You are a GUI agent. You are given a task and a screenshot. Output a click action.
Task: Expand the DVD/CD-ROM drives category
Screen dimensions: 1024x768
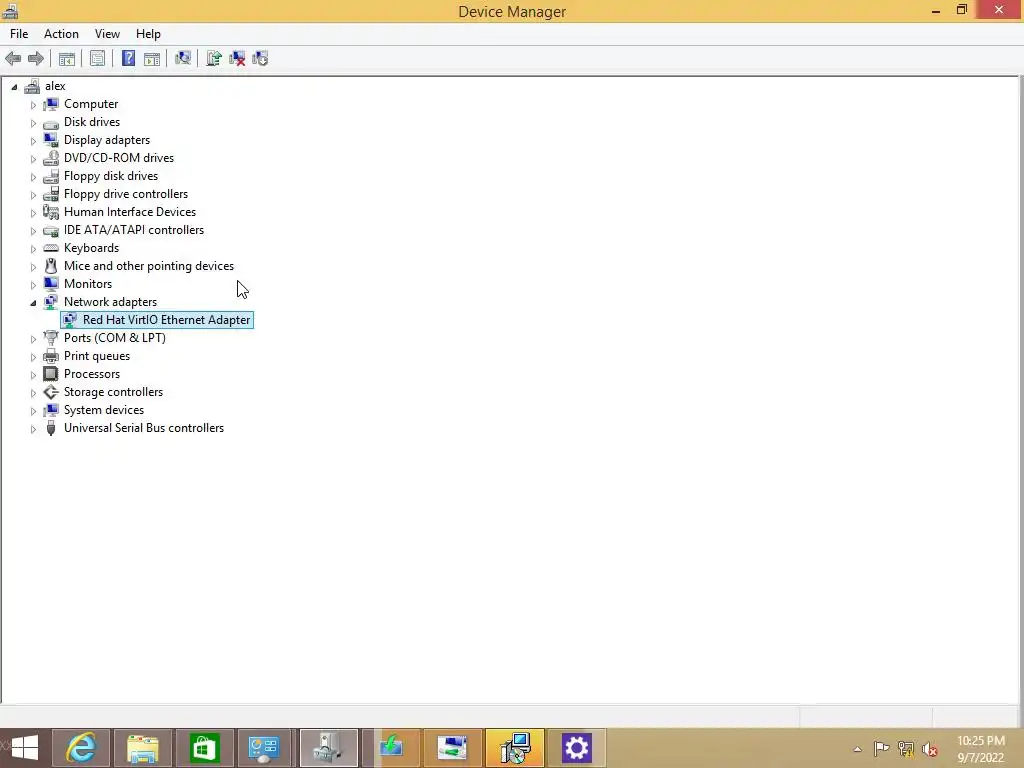(33, 159)
